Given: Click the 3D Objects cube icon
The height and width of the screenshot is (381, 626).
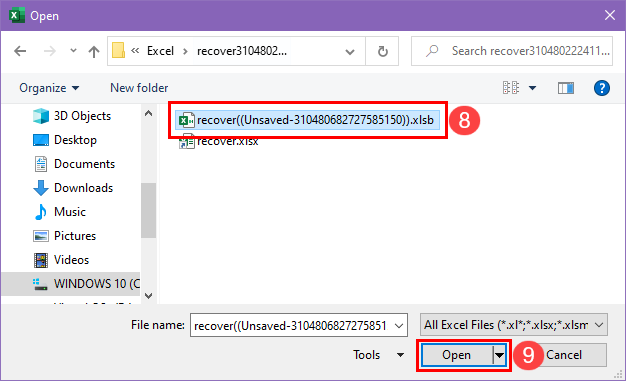Looking at the screenshot, I should (x=41, y=116).
